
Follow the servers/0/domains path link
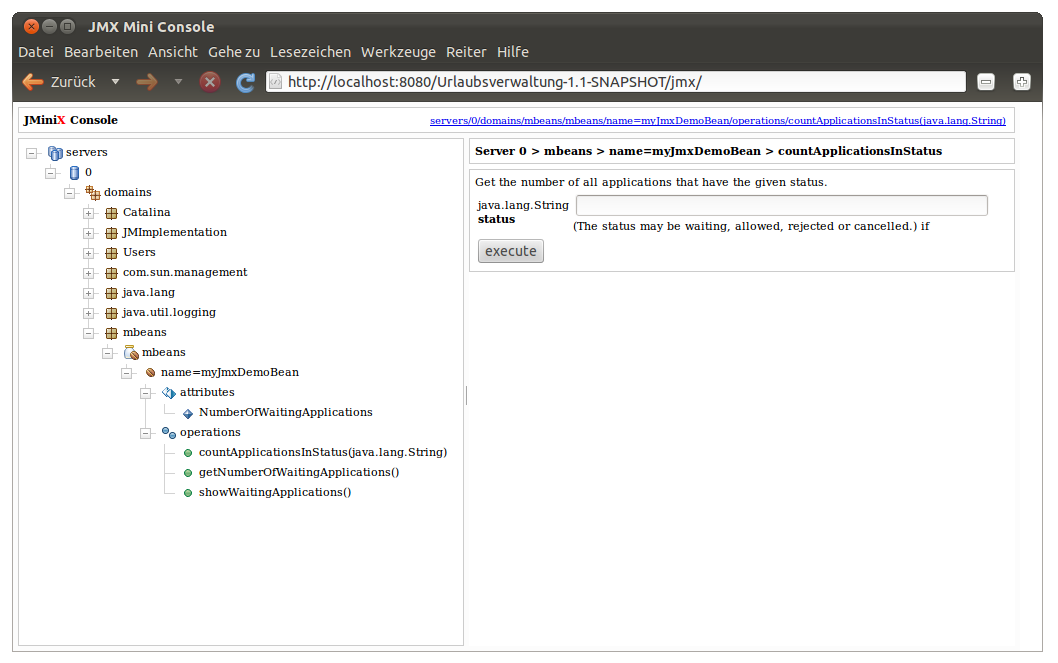click(x=717, y=121)
